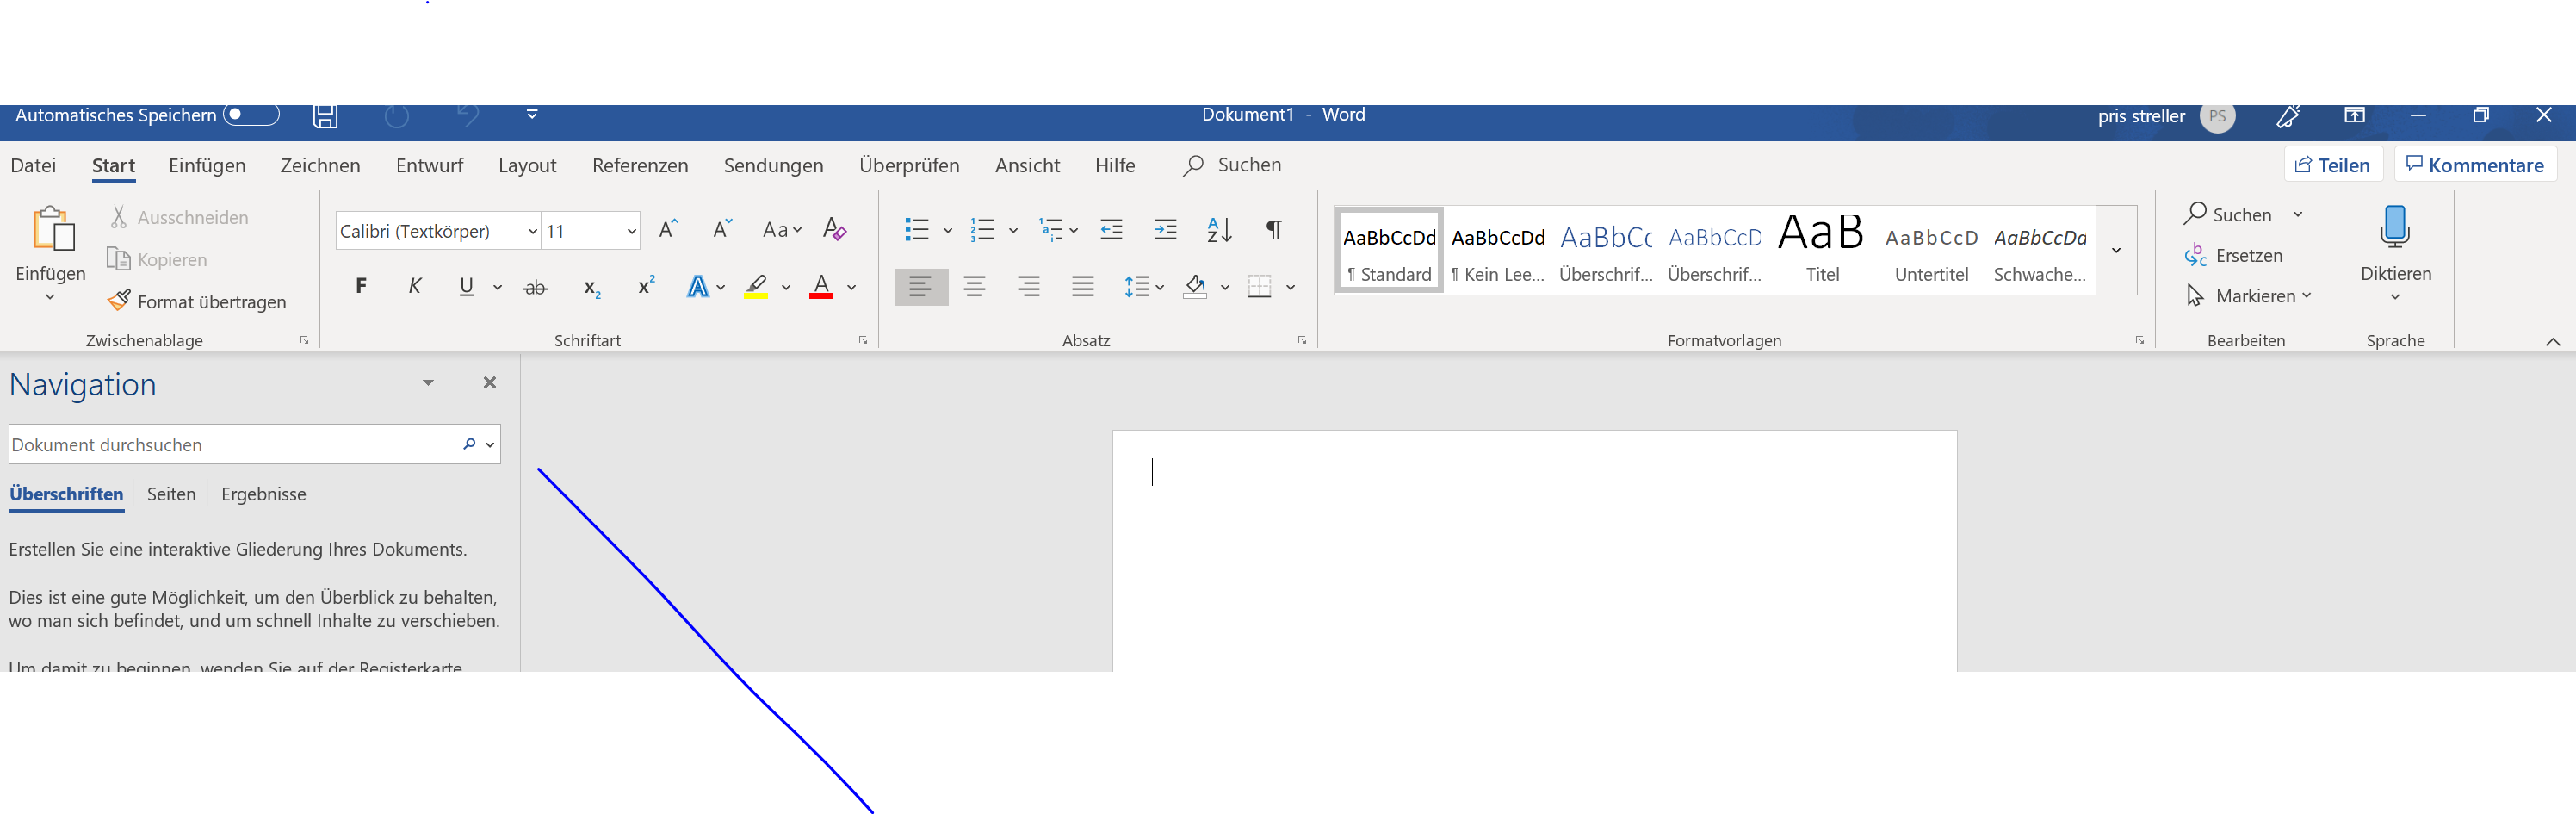Open the Referenzen ribbon tab
Viewport: 2576px width, 814px height.
coord(640,165)
